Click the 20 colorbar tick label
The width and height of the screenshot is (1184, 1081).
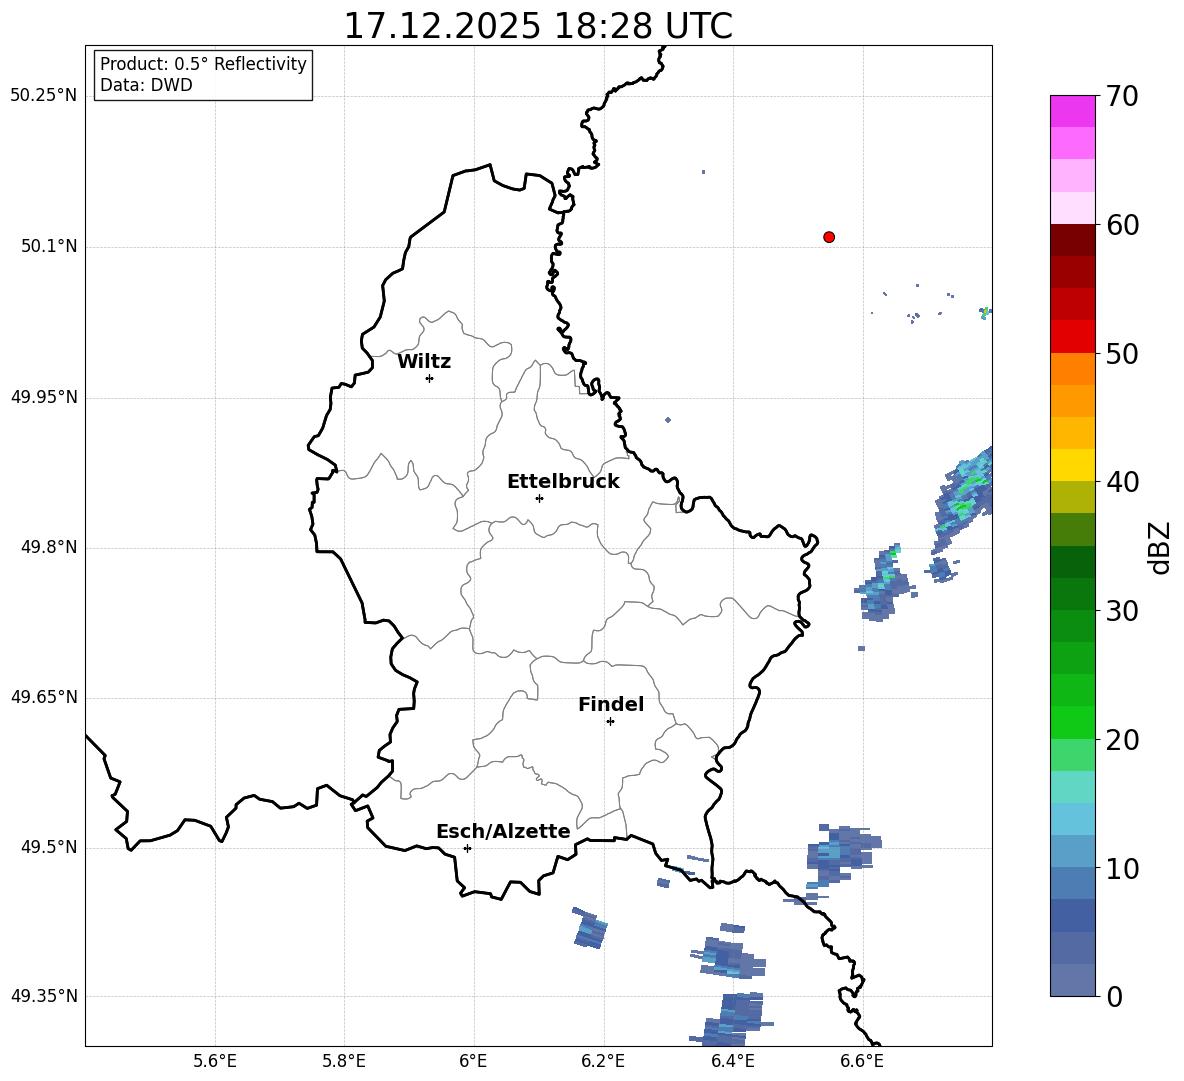[x=1122, y=740]
